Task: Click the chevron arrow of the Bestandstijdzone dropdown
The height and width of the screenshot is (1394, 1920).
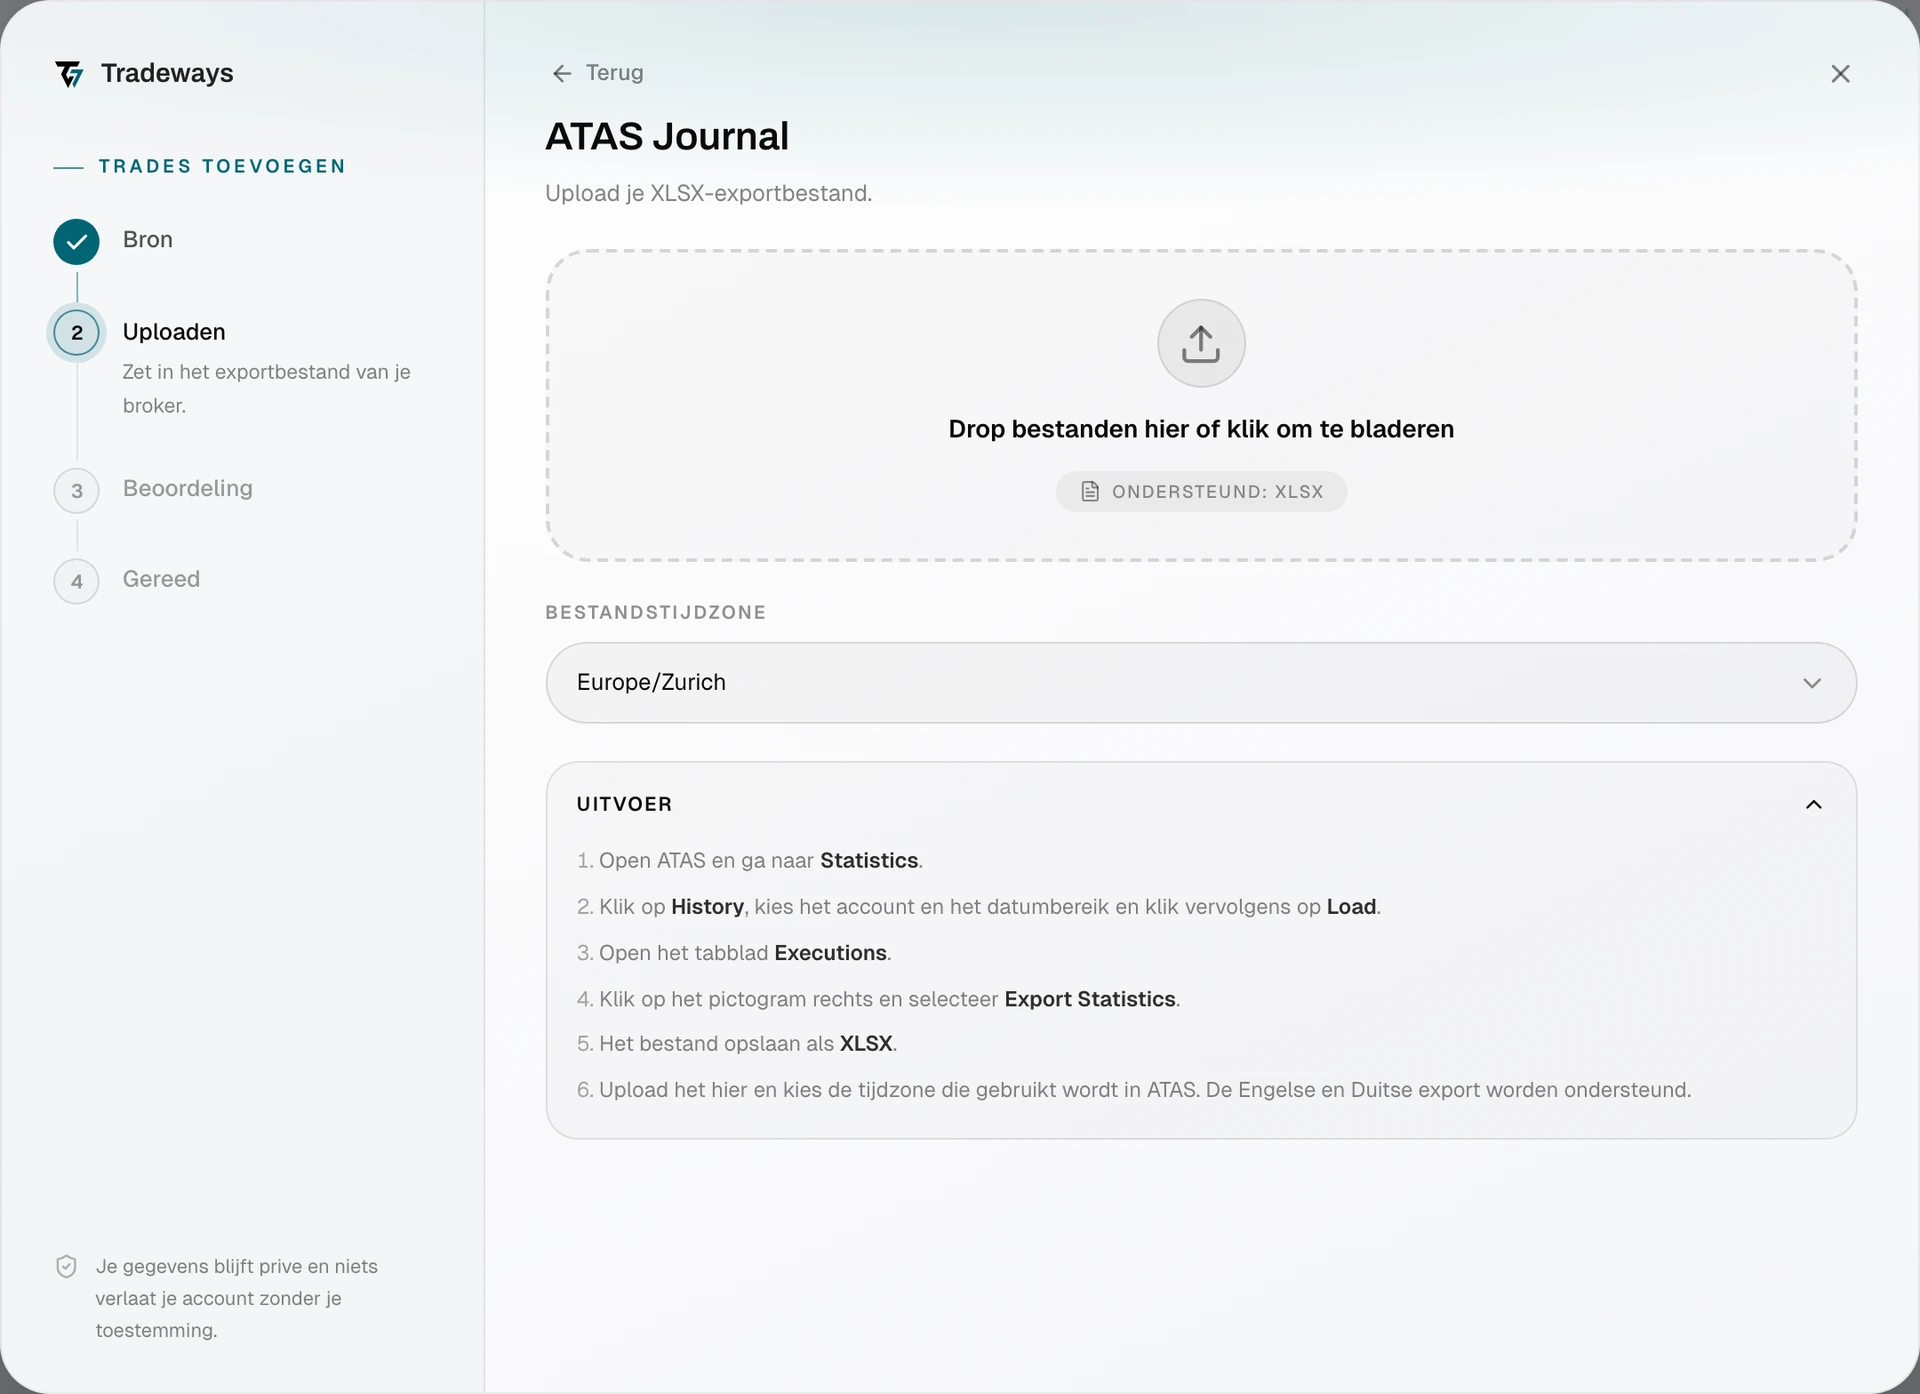Action: 1812,683
